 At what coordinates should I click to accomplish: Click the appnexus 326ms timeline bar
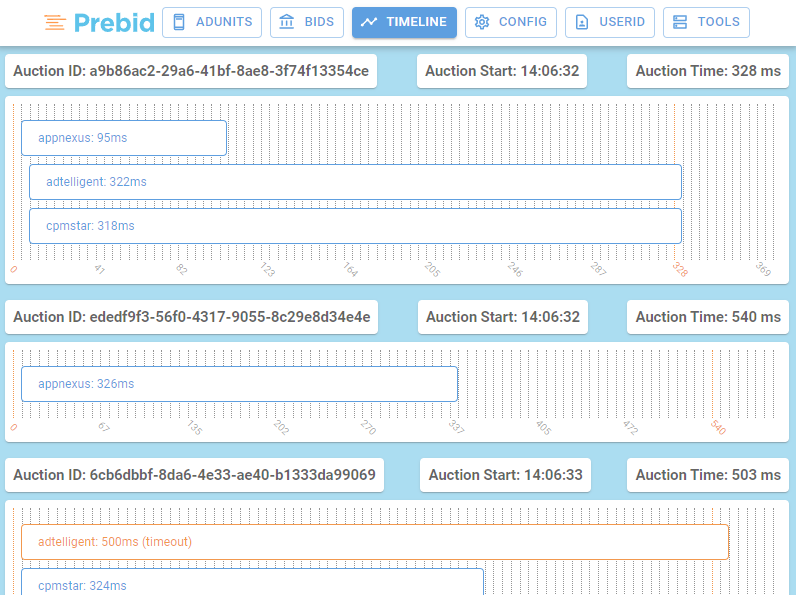(239, 384)
